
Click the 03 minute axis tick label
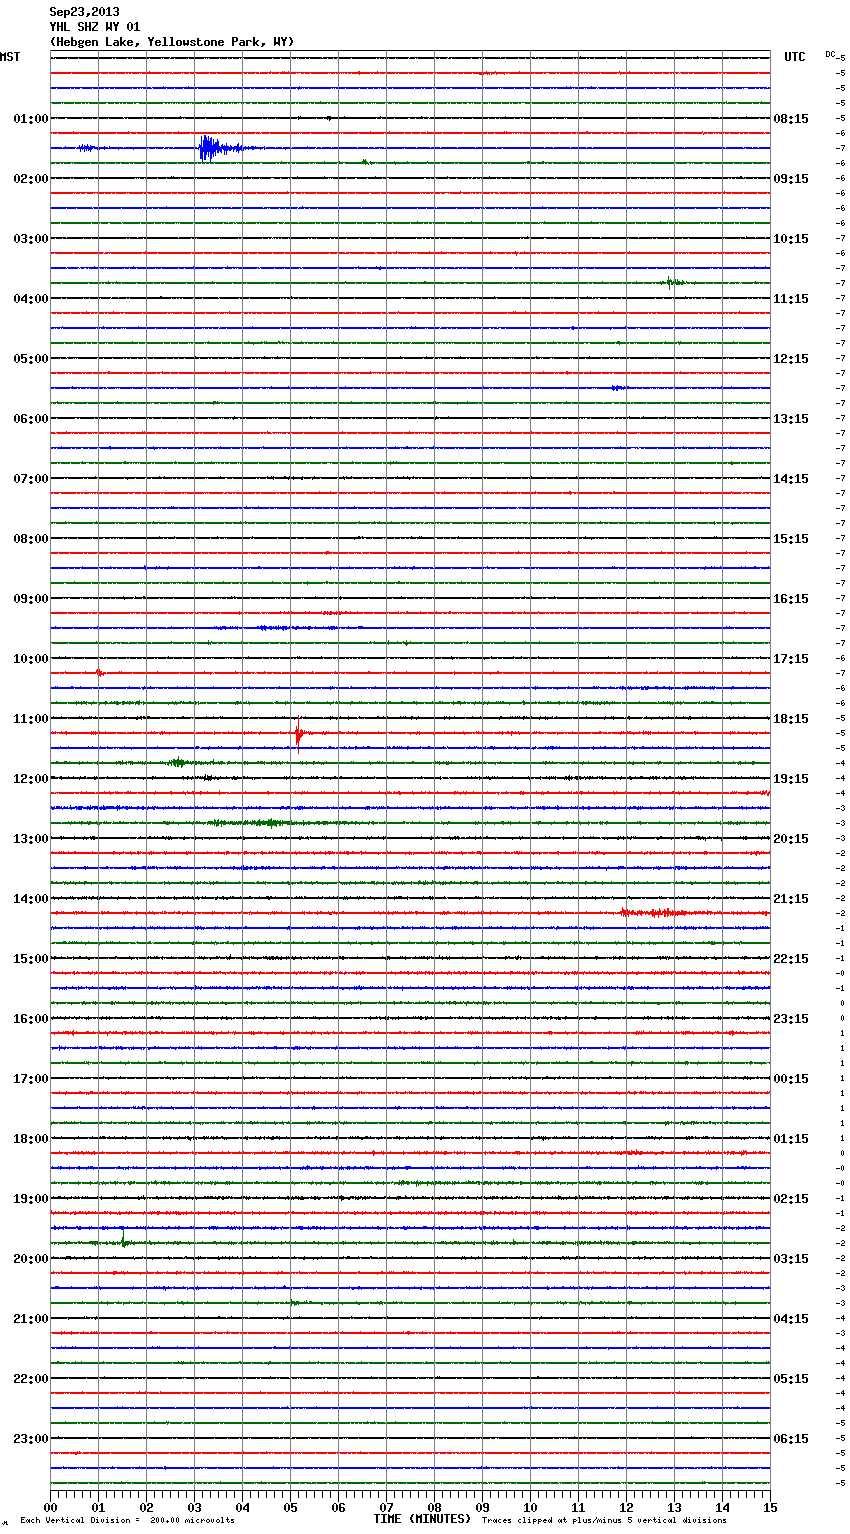coord(194,1507)
